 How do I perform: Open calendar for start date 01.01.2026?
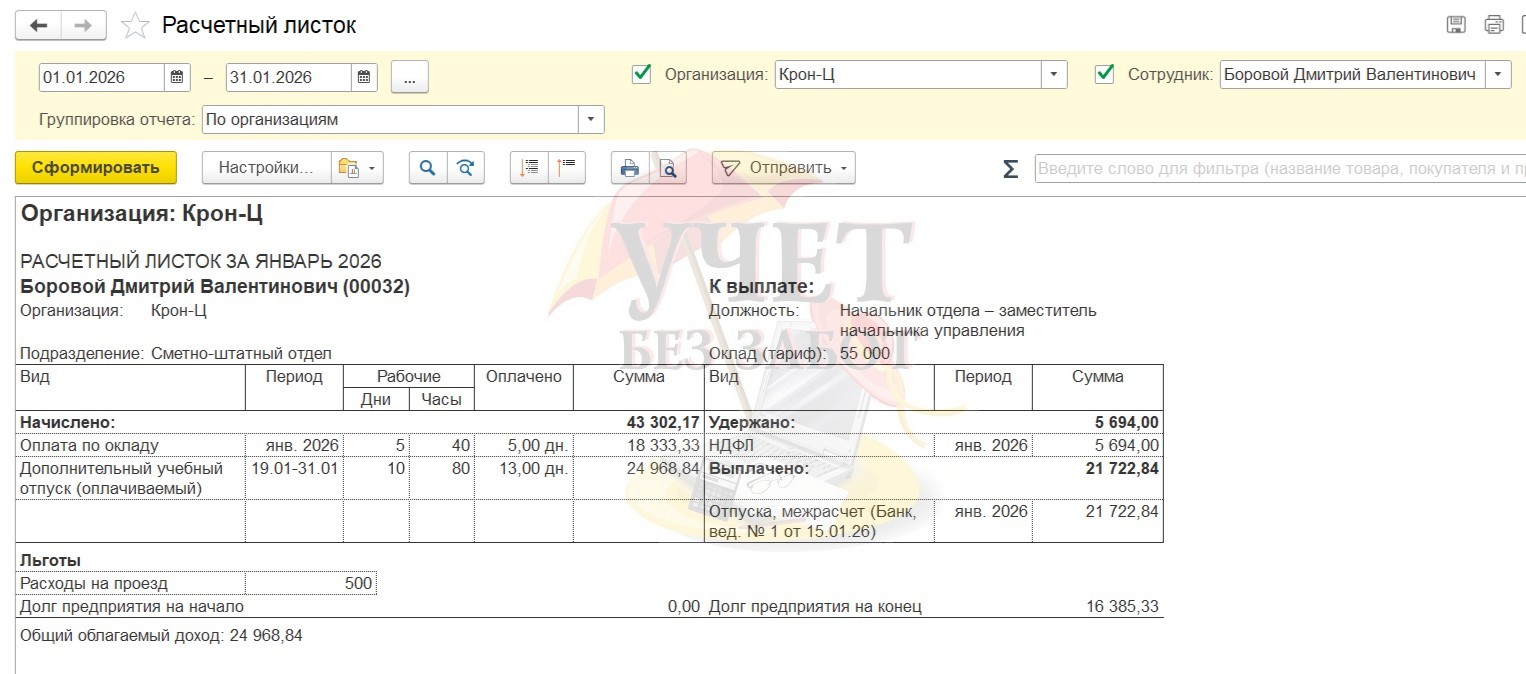(177, 77)
